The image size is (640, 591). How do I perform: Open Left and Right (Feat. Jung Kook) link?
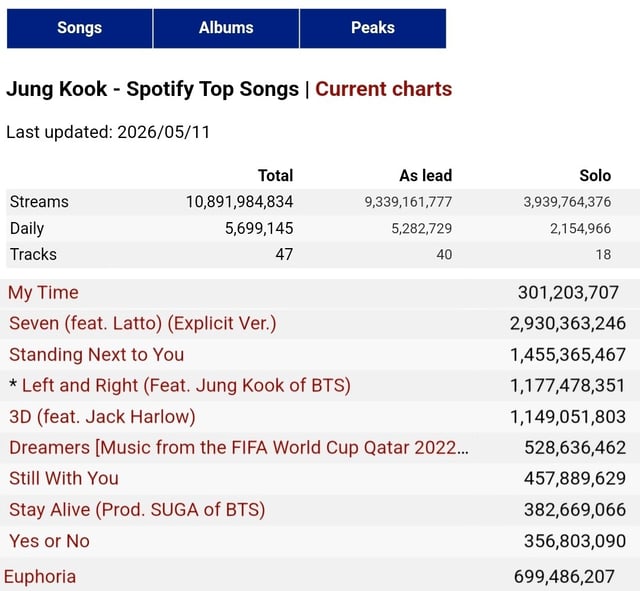point(186,385)
